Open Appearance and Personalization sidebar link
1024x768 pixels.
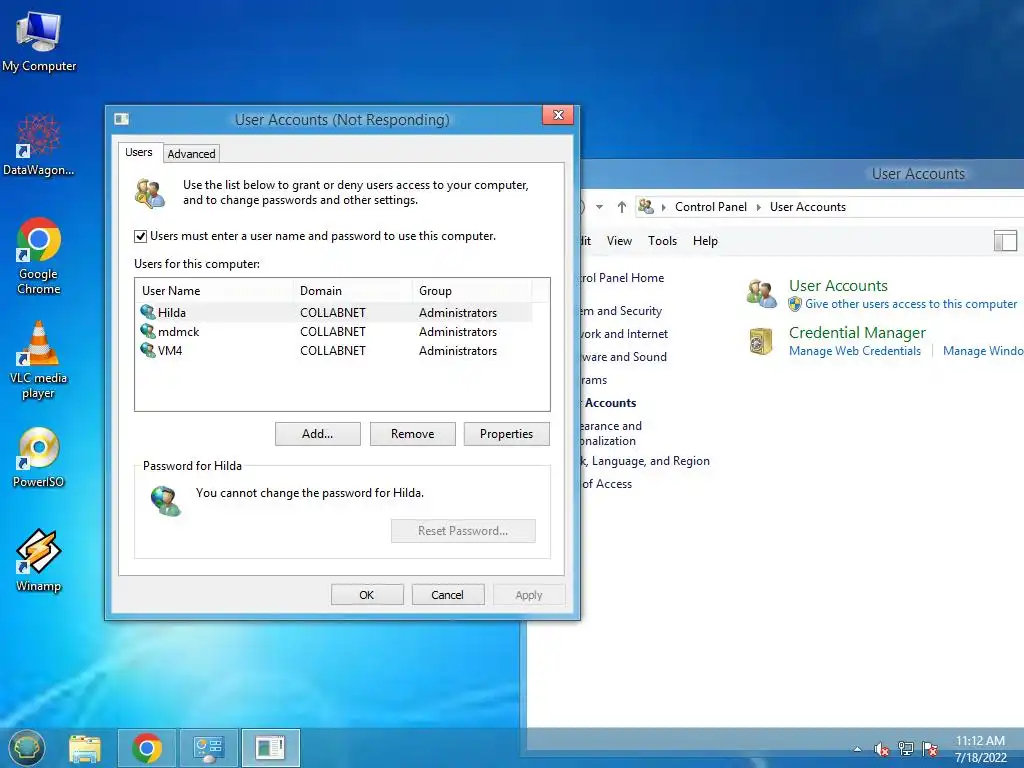tap(611, 433)
